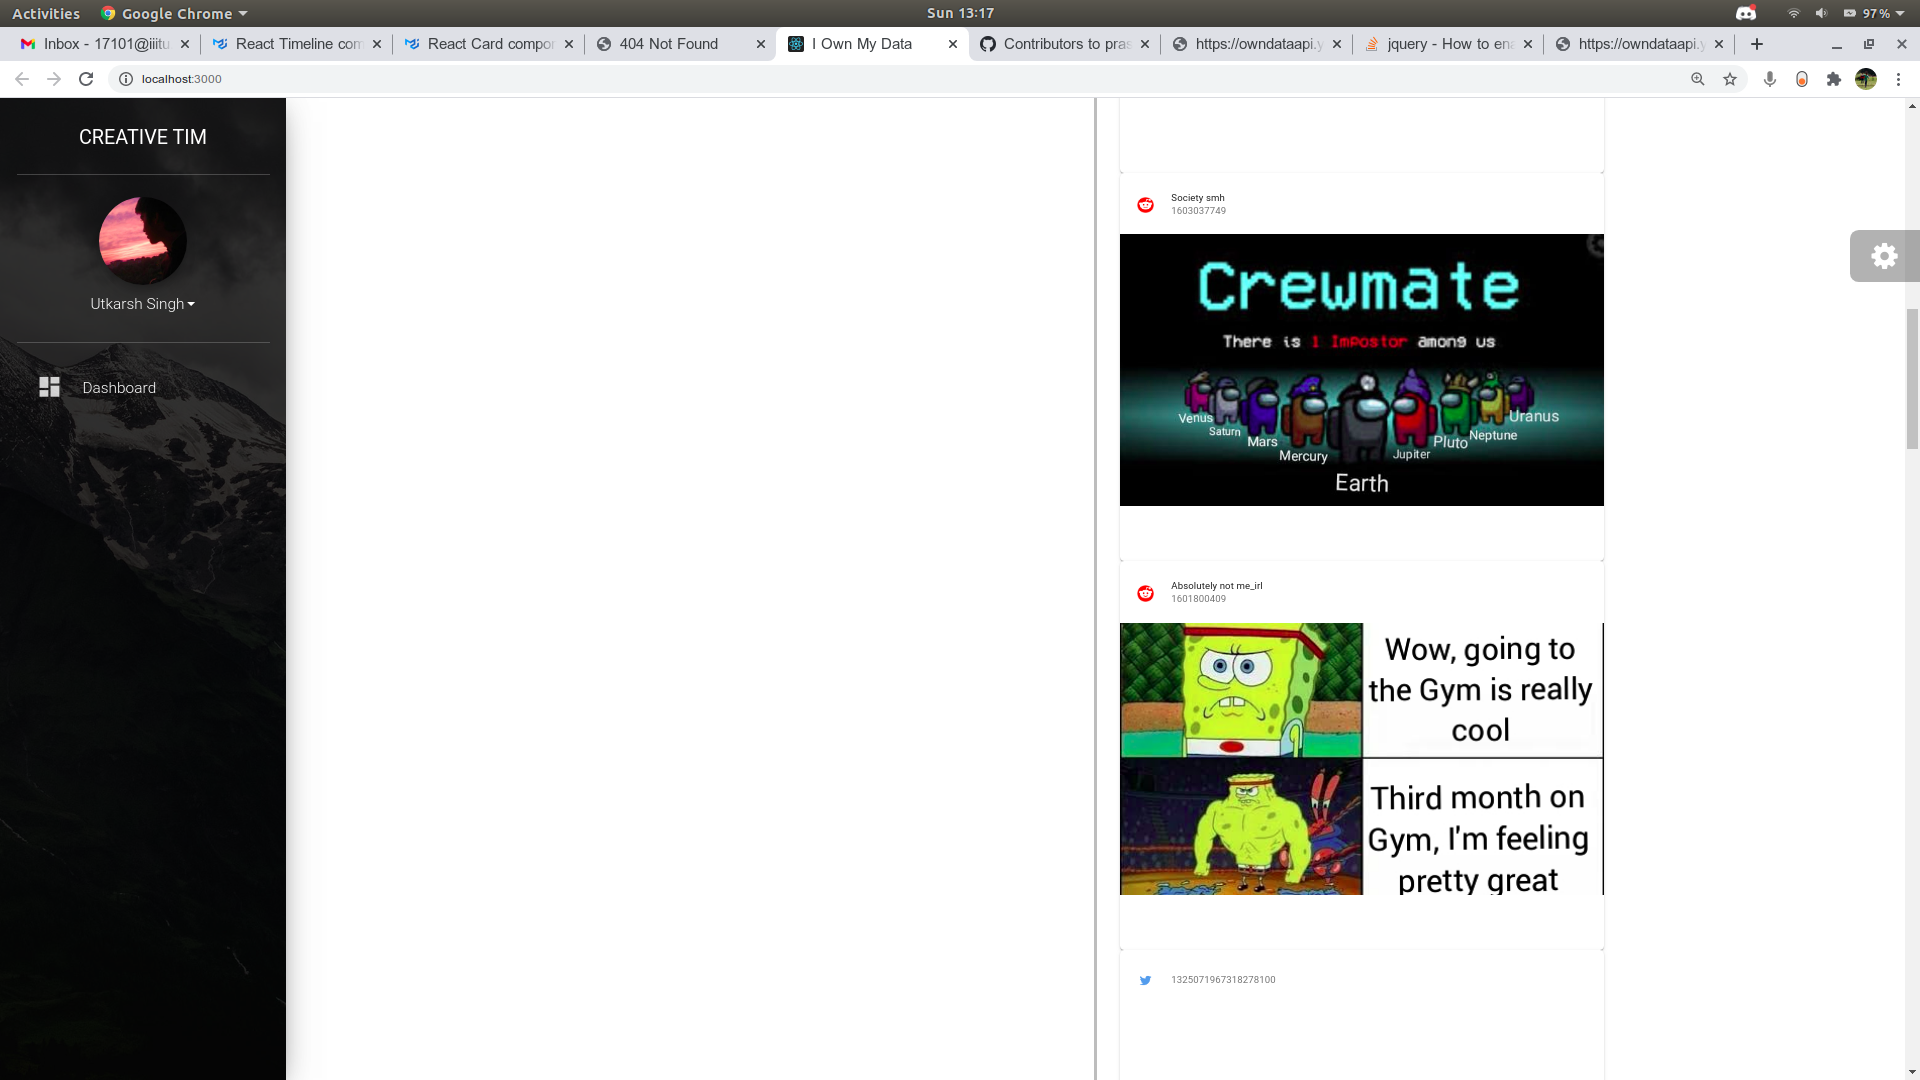Bookmark this page with star icon
The height and width of the screenshot is (1080, 1920).
click(x=1730, y=79)
